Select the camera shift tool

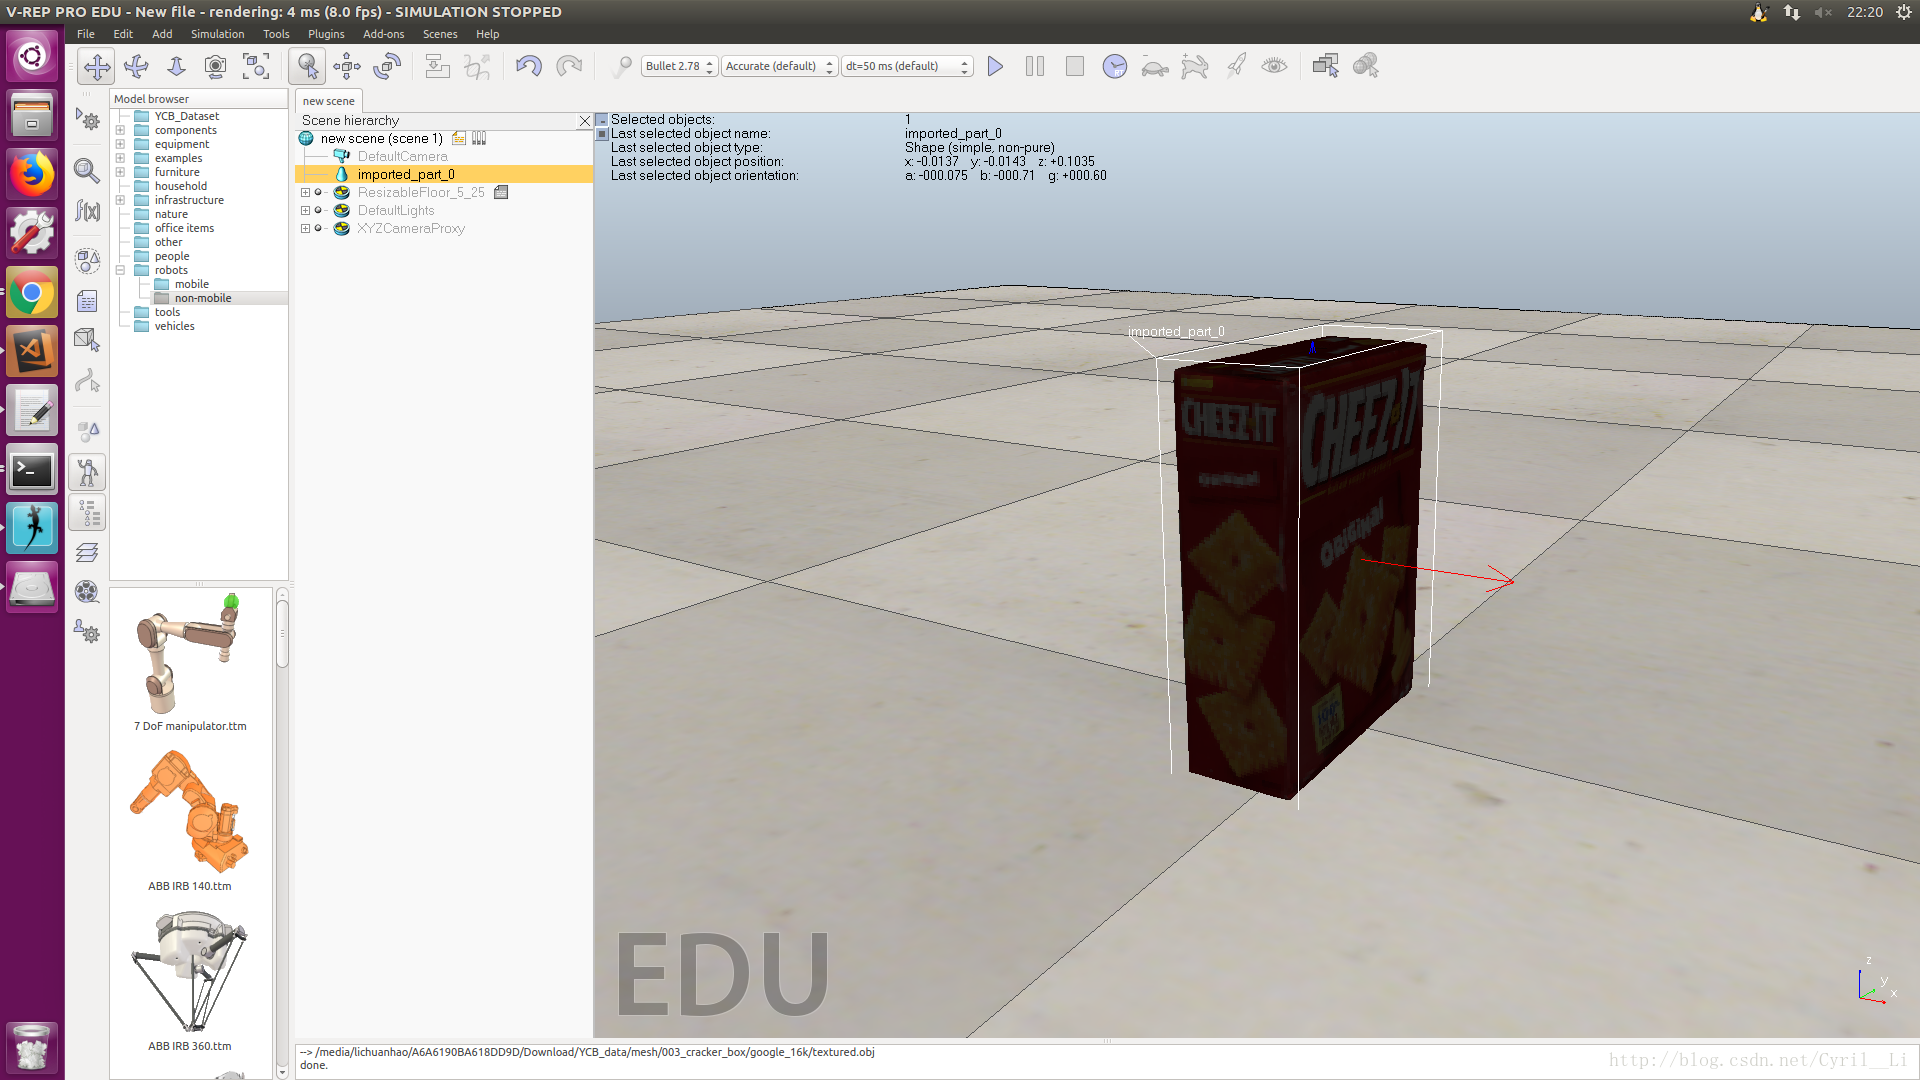click(176, 66)
